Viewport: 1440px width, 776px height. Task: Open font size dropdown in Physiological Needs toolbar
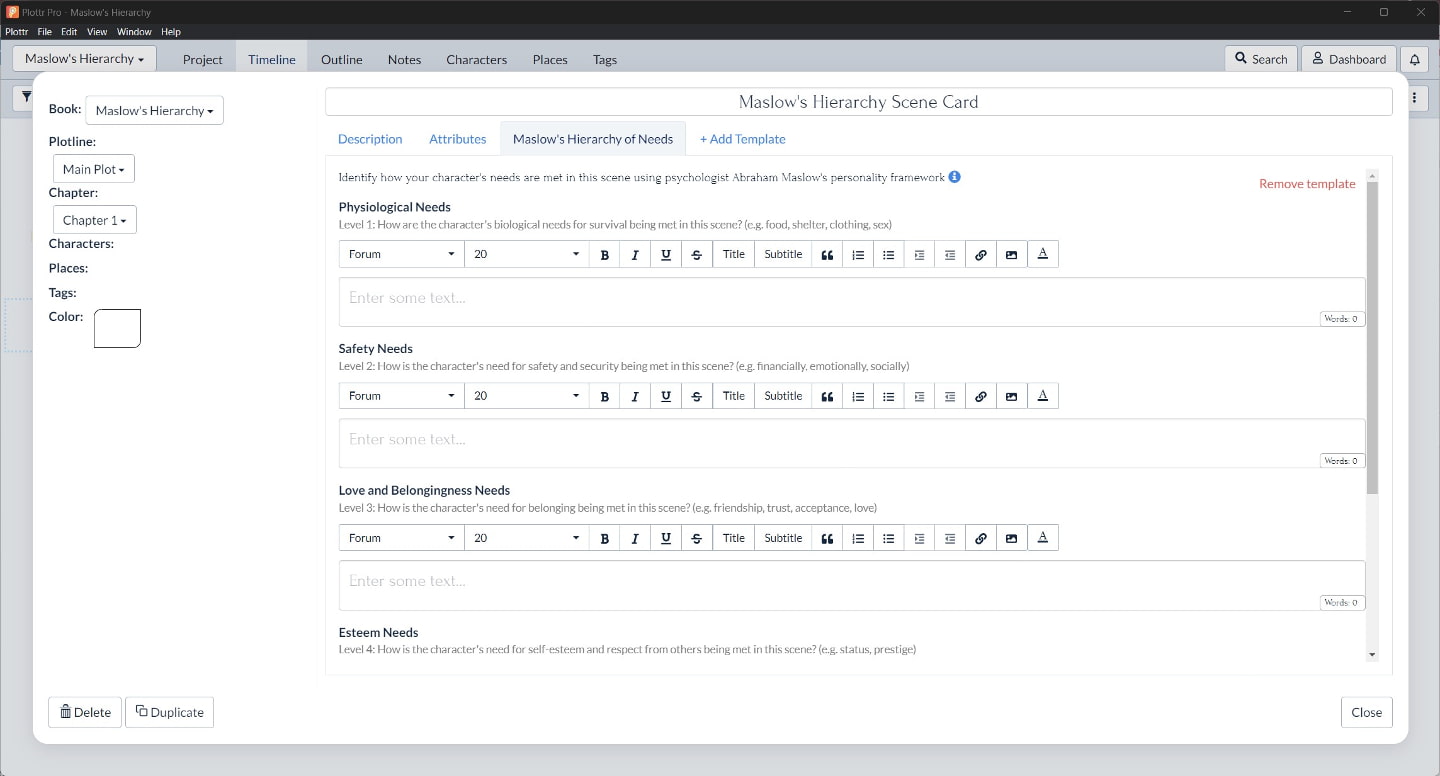[527, 254]
